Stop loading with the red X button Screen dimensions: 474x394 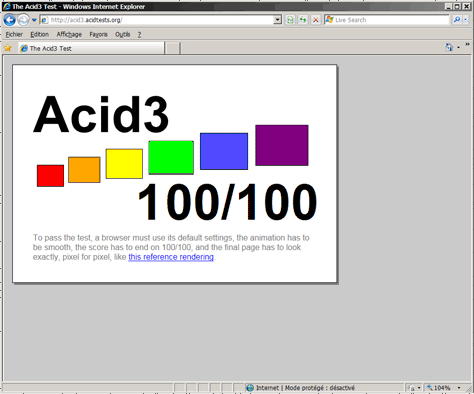pos(315,20)
